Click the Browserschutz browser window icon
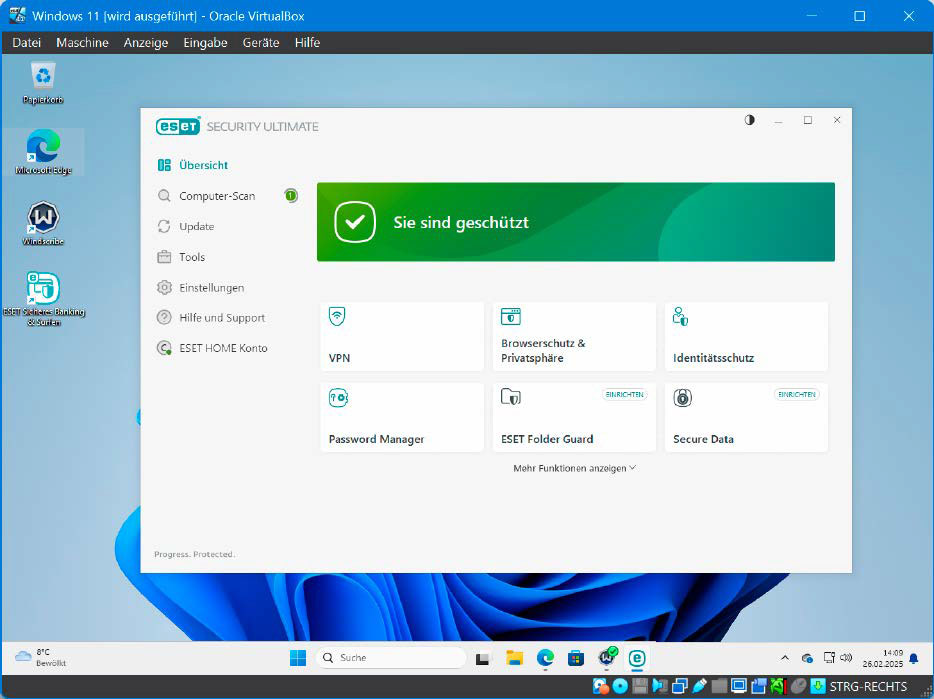Image resolution: width=934 pixels, height=699 pixels. (510, 316)
